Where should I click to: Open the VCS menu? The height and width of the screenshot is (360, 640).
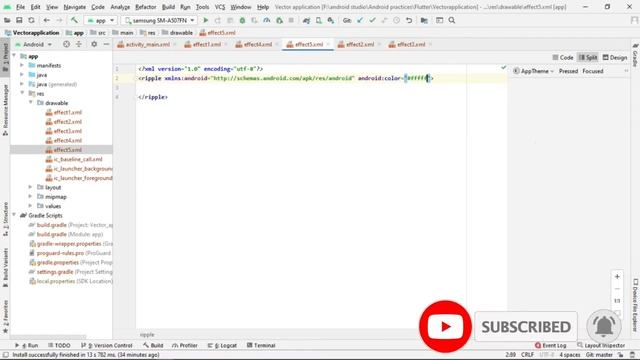220,7
